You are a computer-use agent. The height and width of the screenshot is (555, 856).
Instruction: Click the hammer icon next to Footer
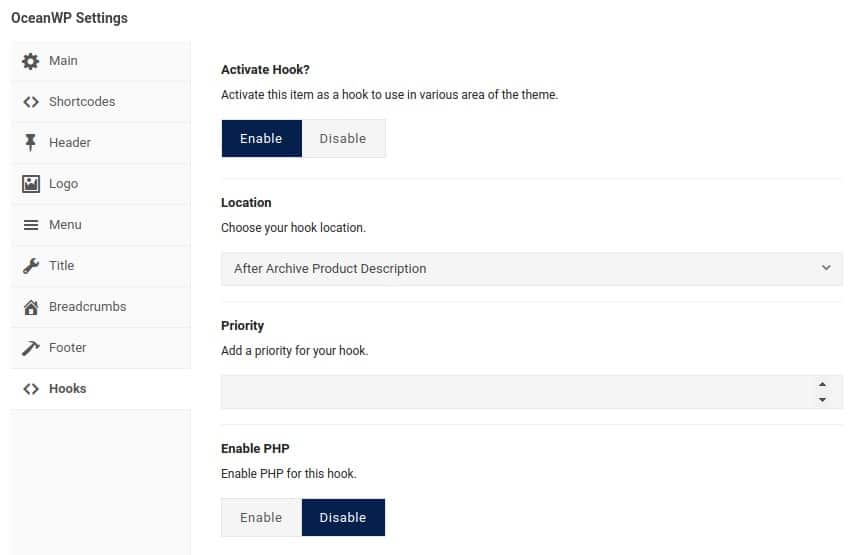pos(31,348)
